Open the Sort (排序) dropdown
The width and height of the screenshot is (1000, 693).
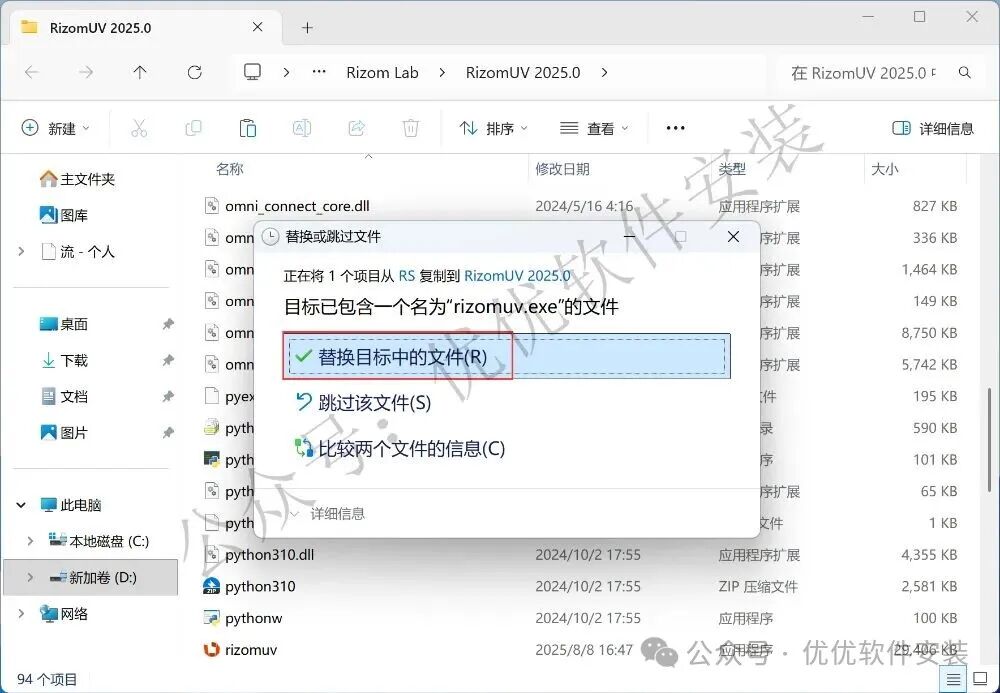(493, 128)
